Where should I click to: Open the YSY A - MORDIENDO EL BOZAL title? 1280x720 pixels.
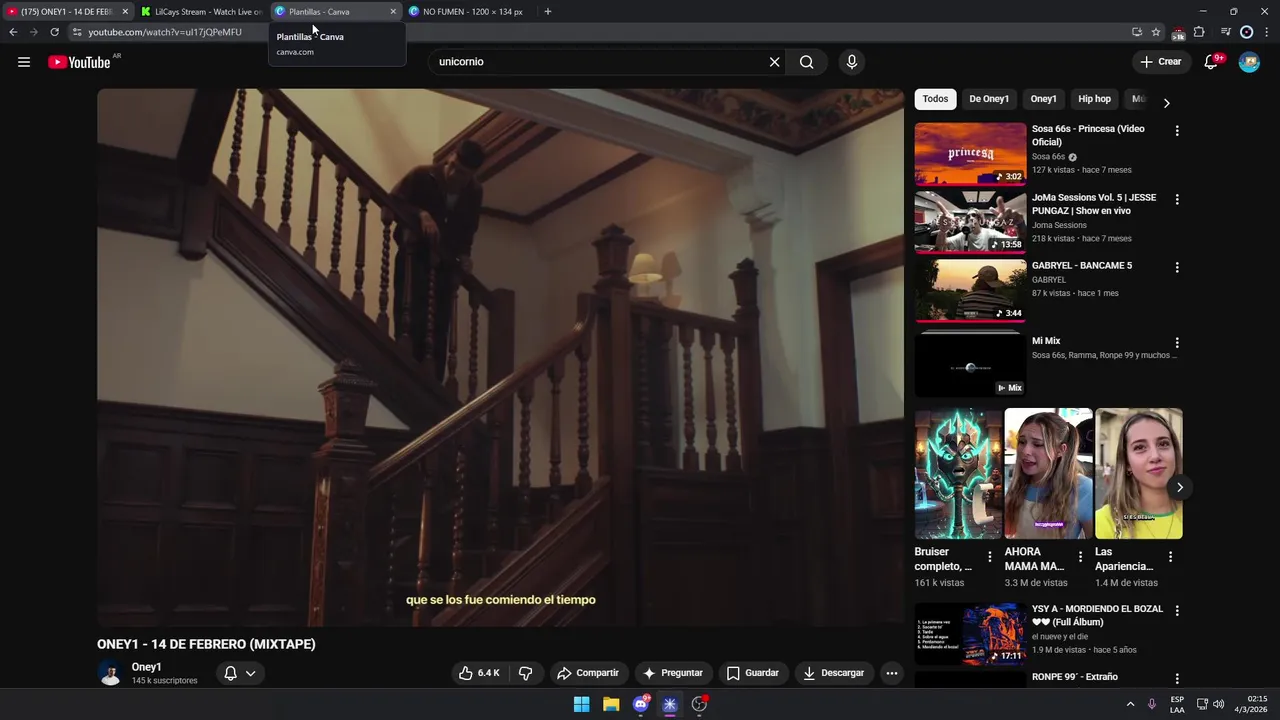1097,616
